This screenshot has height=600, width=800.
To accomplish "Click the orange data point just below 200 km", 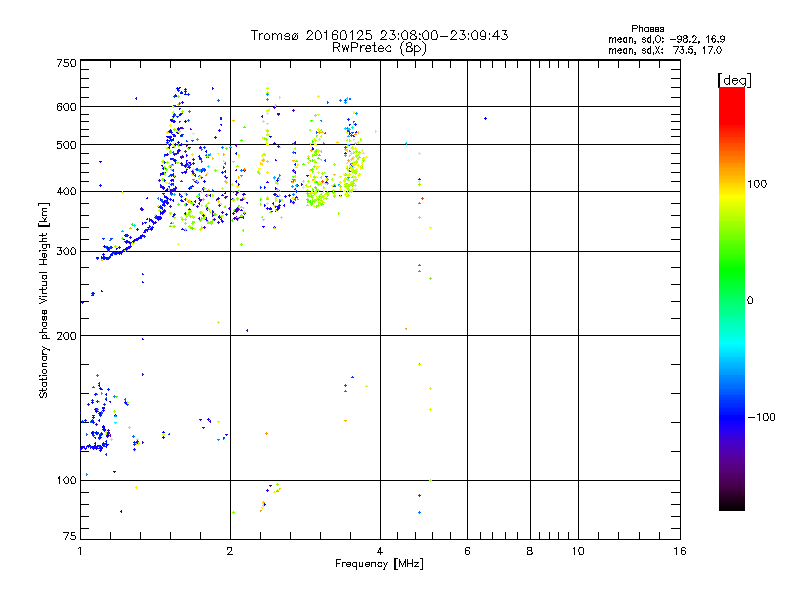I will (x=406, y=329).
